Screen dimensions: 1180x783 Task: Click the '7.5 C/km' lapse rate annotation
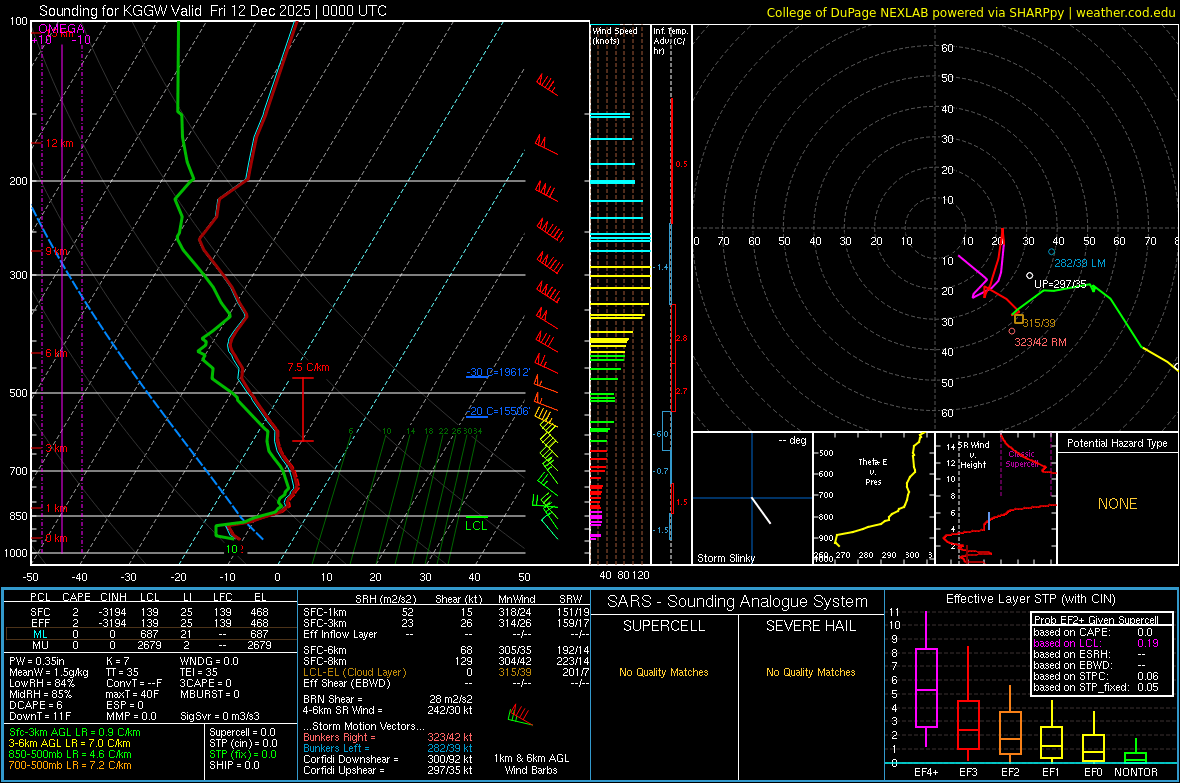tap(309, 367)
